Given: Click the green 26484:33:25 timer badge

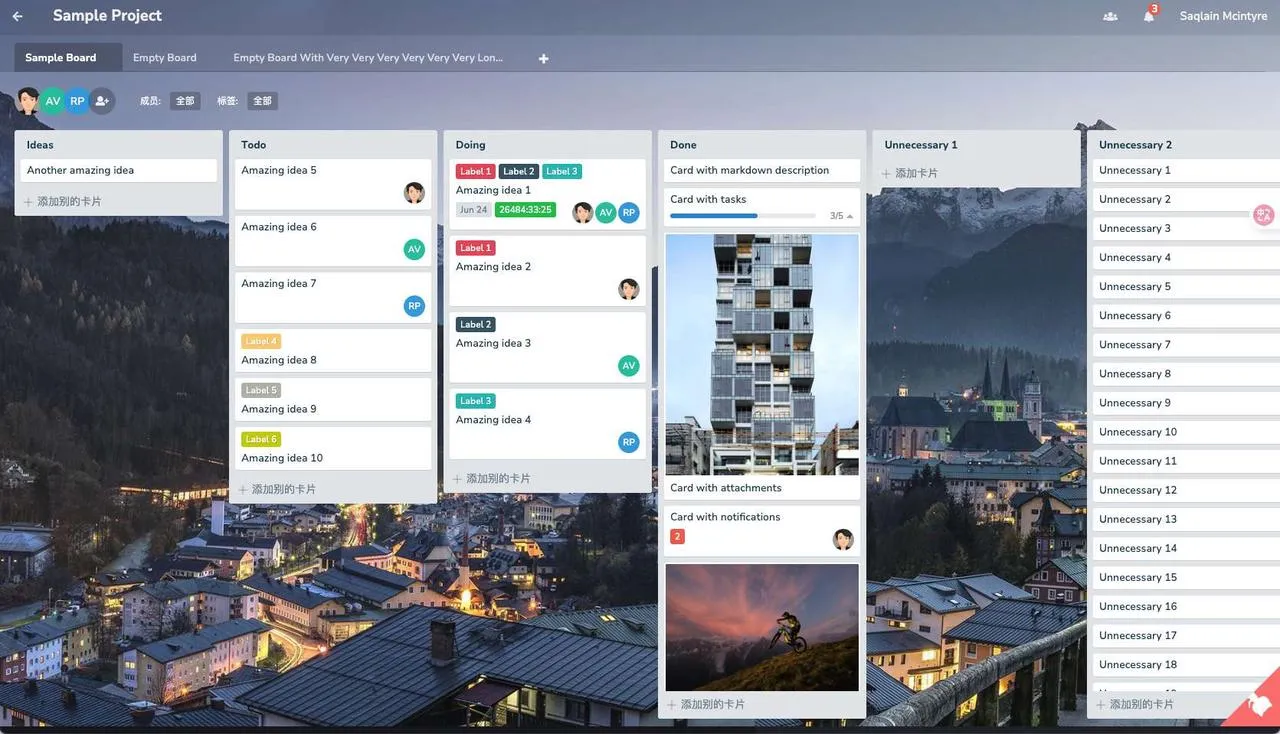Looking at the screenshot, I should (526, 210).
